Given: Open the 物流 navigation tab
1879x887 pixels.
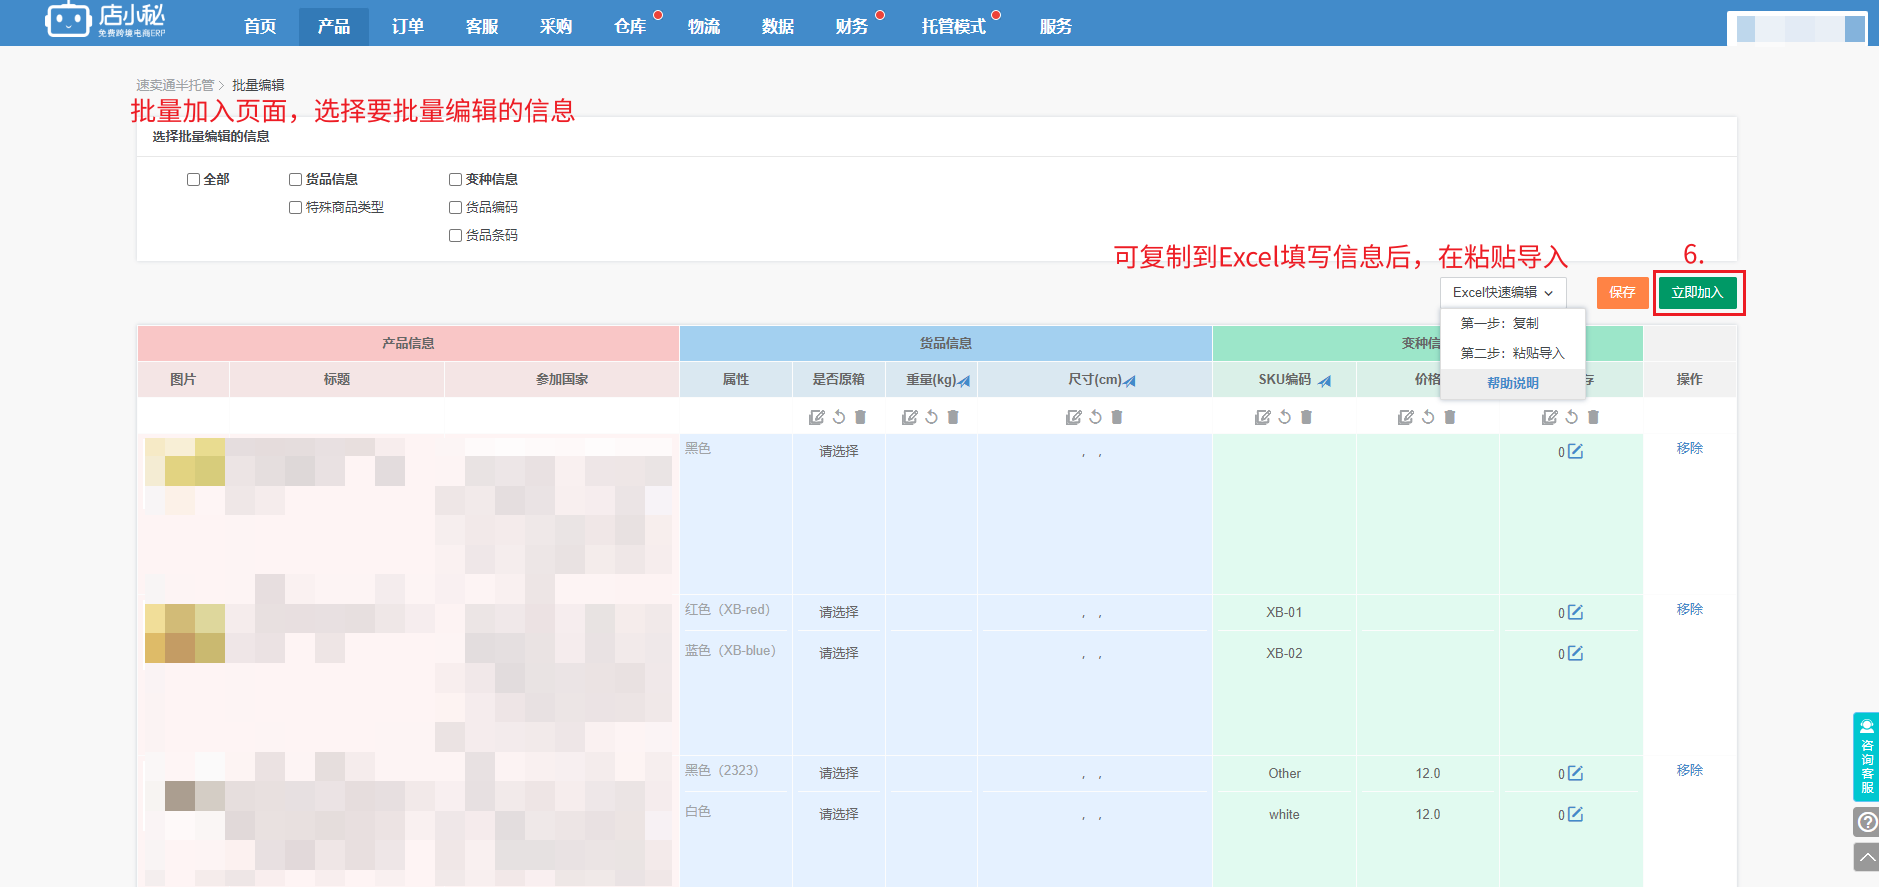Looking at the screenshot, I should [704, 26].
